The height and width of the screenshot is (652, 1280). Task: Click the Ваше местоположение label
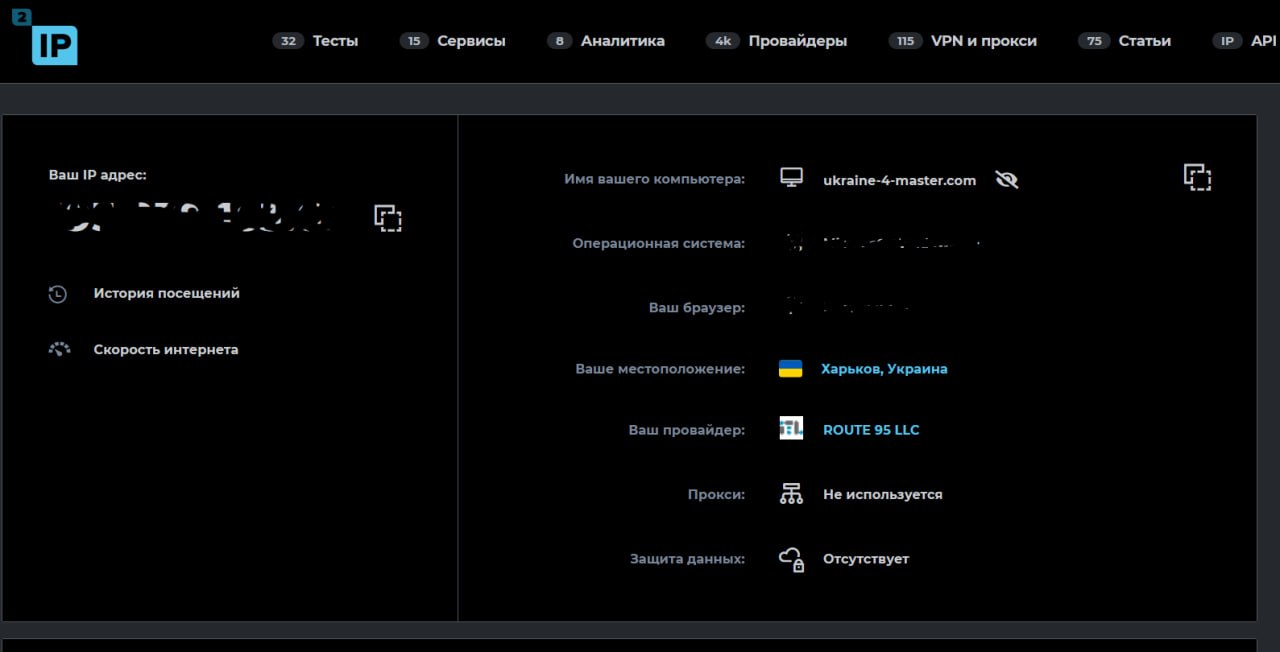click(x=660, y=369)
